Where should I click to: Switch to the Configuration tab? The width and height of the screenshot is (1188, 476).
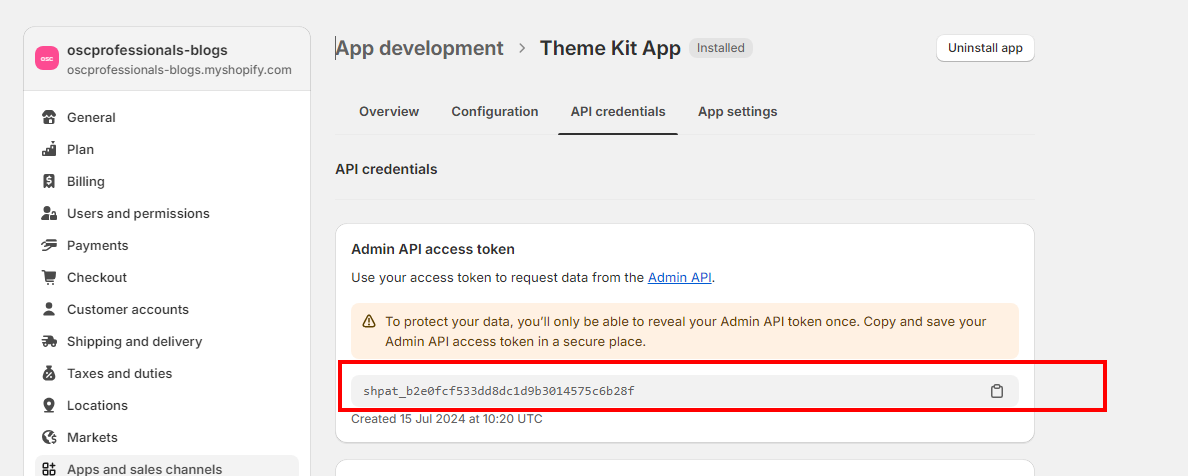tap(495, 112)
